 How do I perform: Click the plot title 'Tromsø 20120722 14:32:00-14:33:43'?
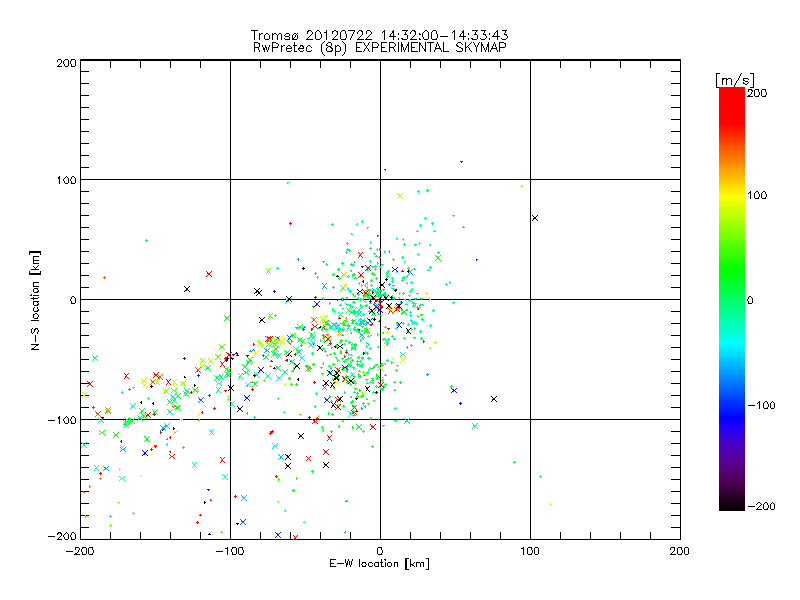click(x=379, y=35)
